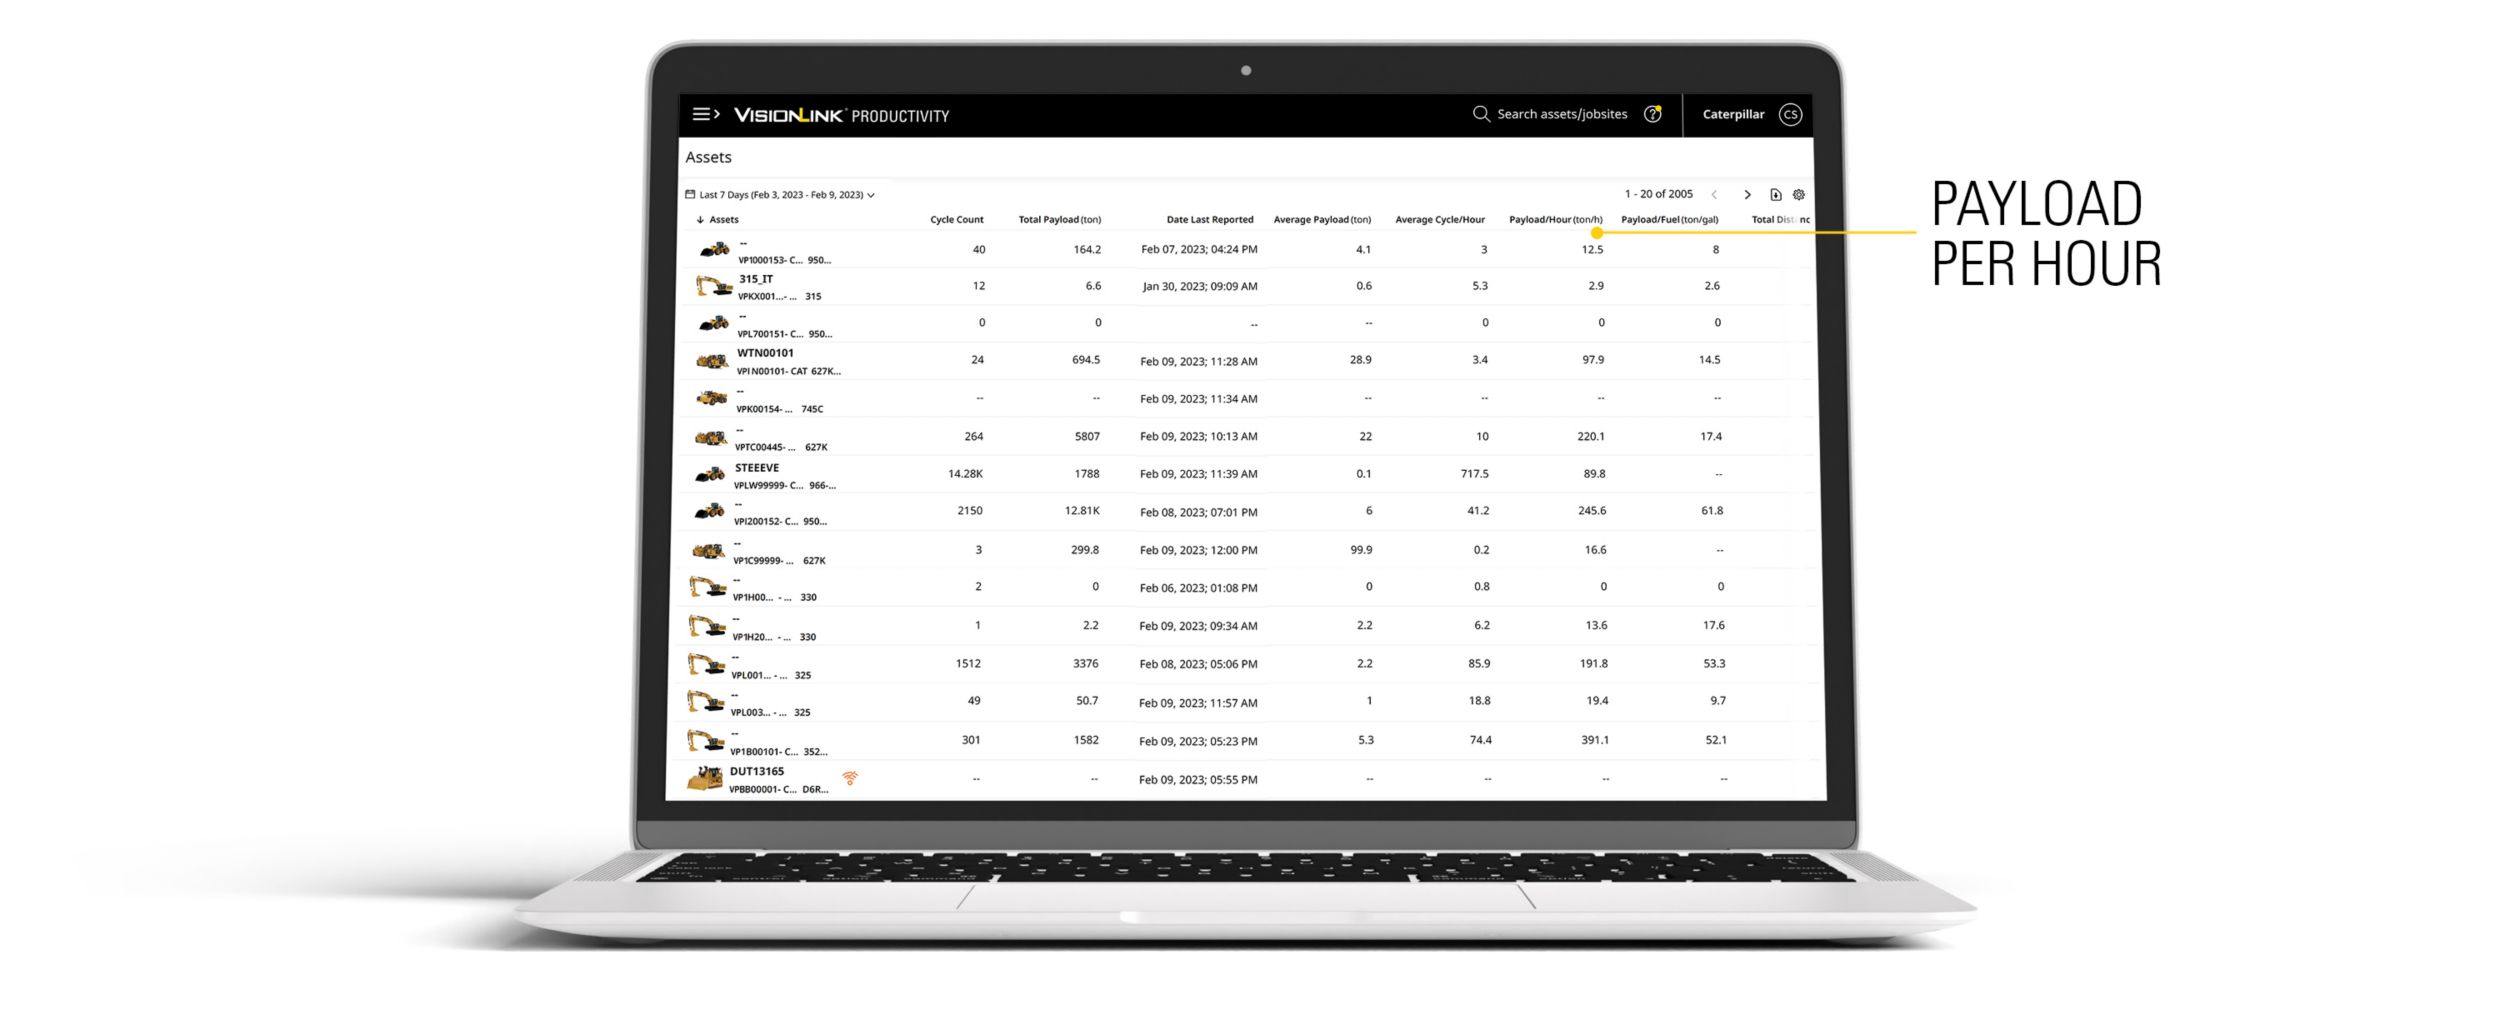Screen dimensions: 2500x1010
Task: Select the VPTC00445 asset ID text
Action: pyautogui.click(x=765, y=447)
